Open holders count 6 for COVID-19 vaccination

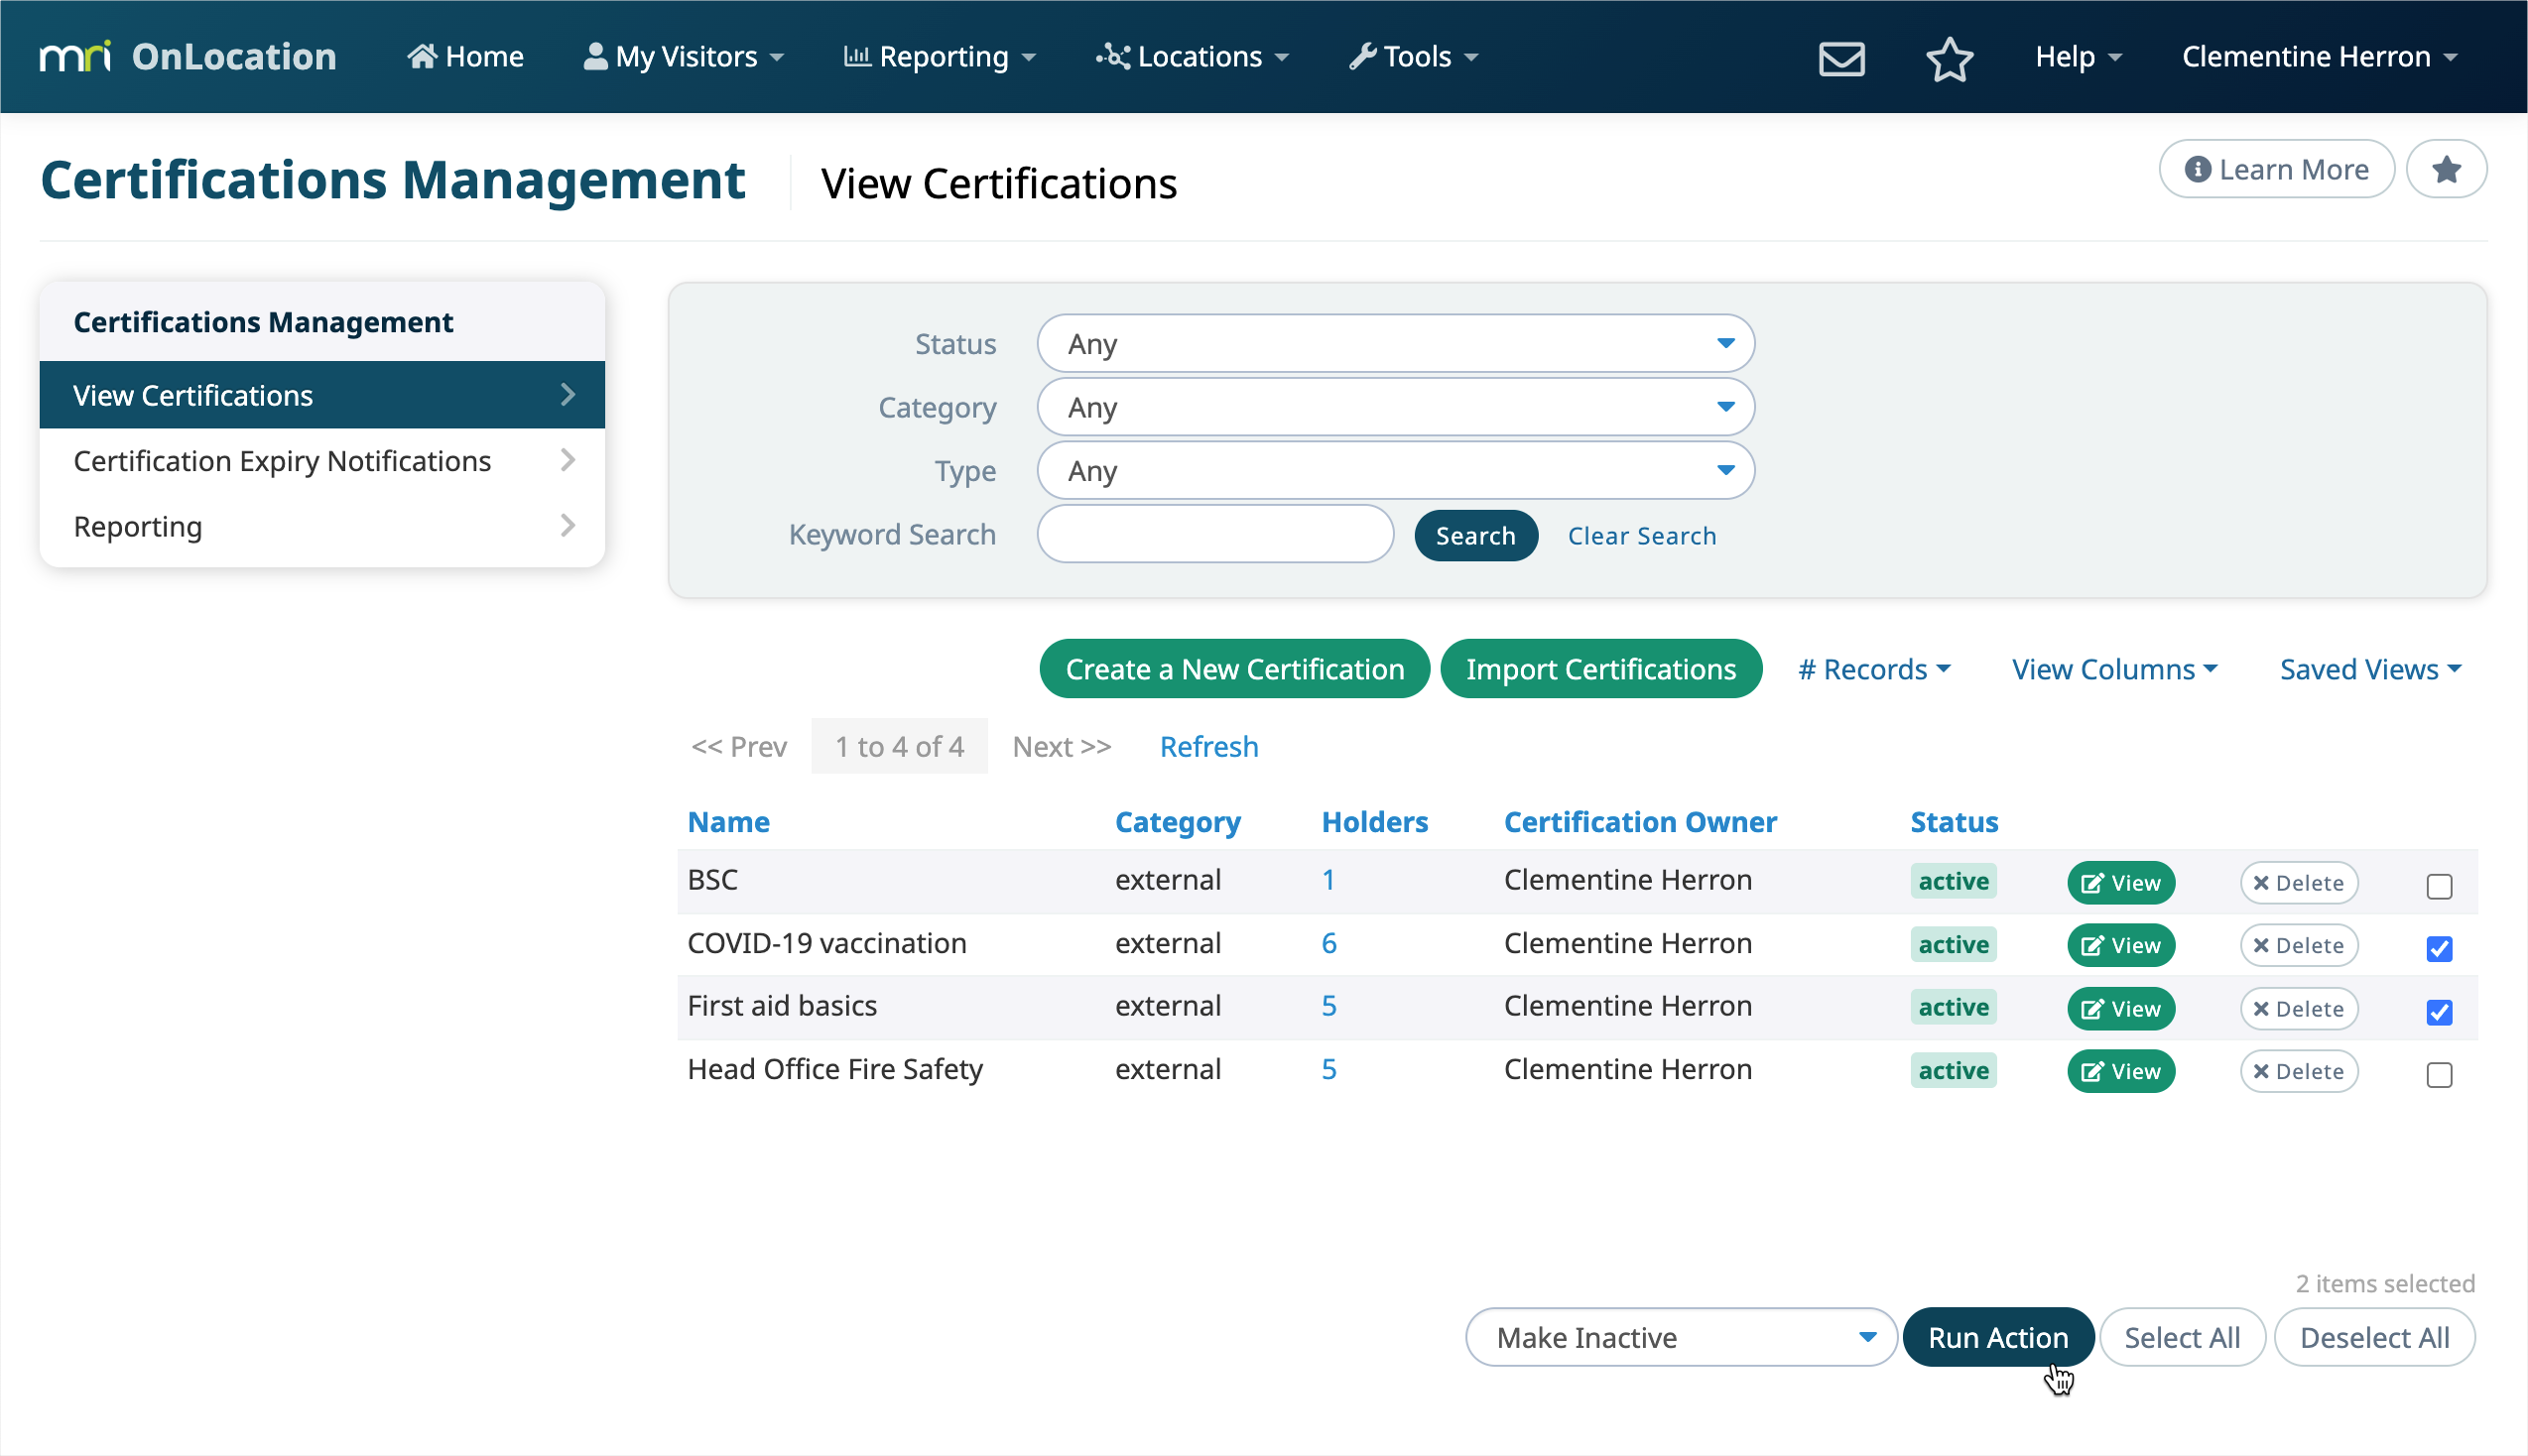pos(1329,943)
